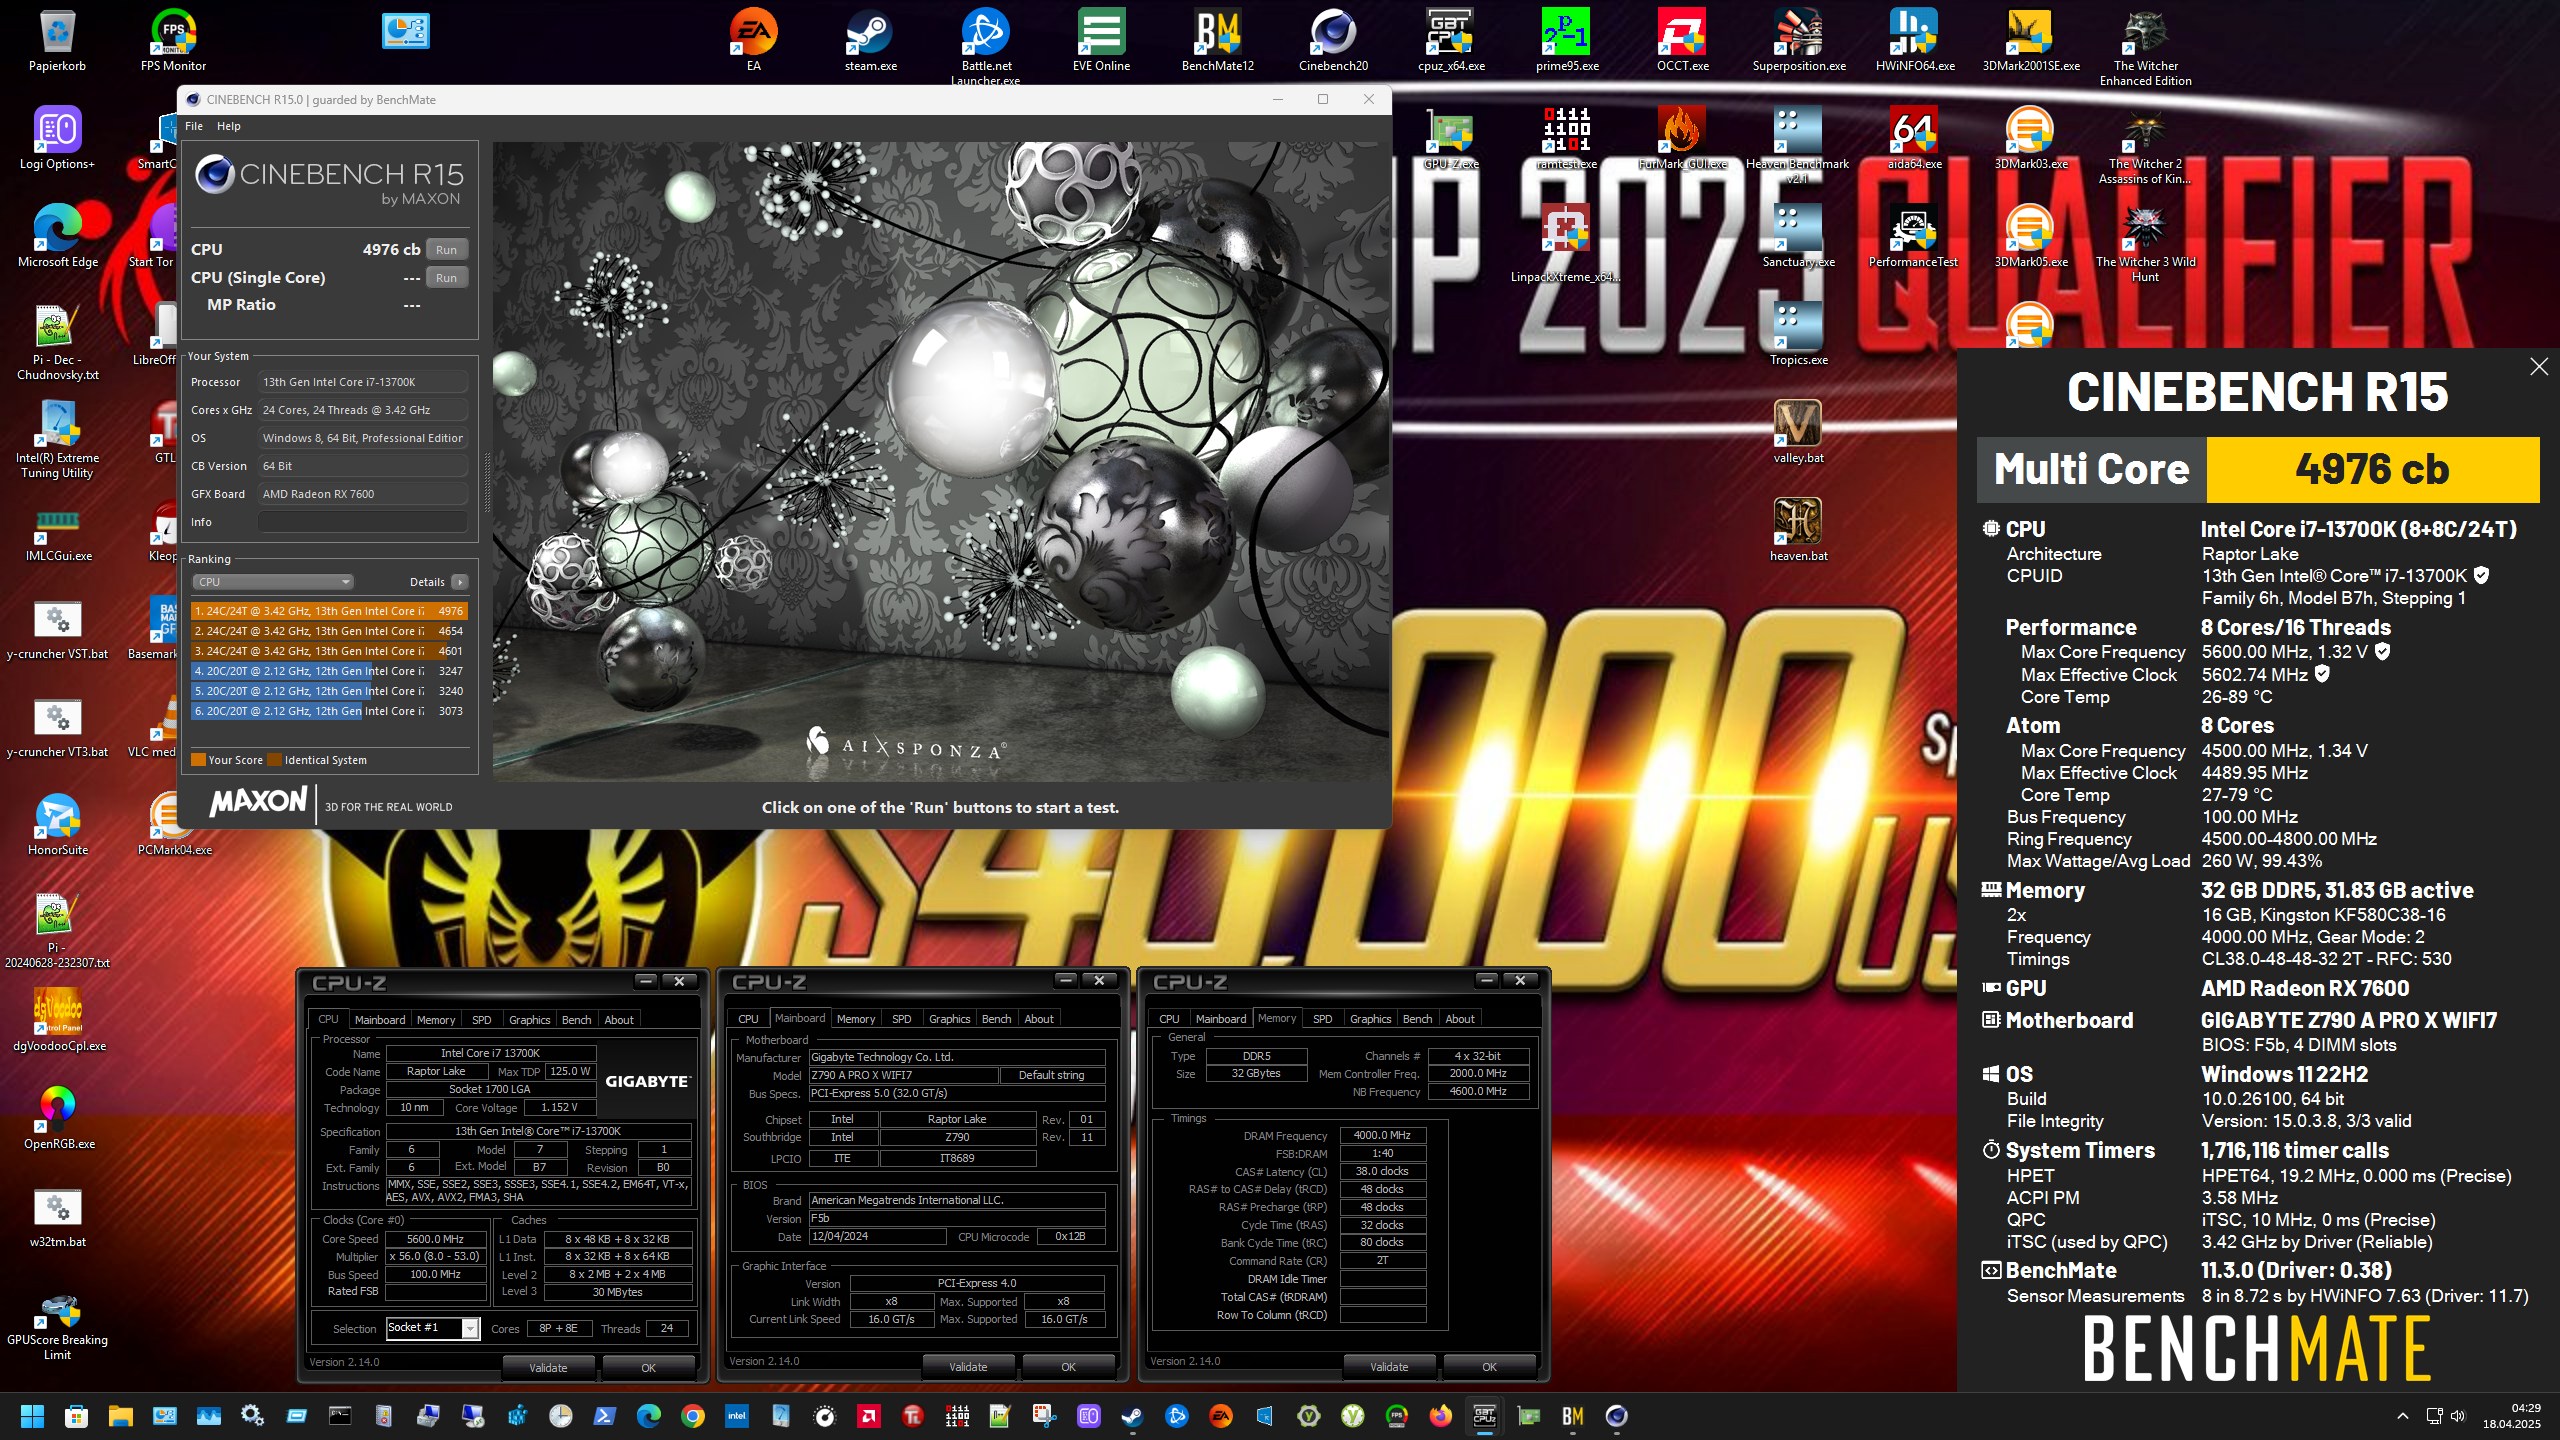This screenshot has width=2560, height=1440.
Task: Select ranking row 1 scoring 4976
Action: tap(329, 611)
